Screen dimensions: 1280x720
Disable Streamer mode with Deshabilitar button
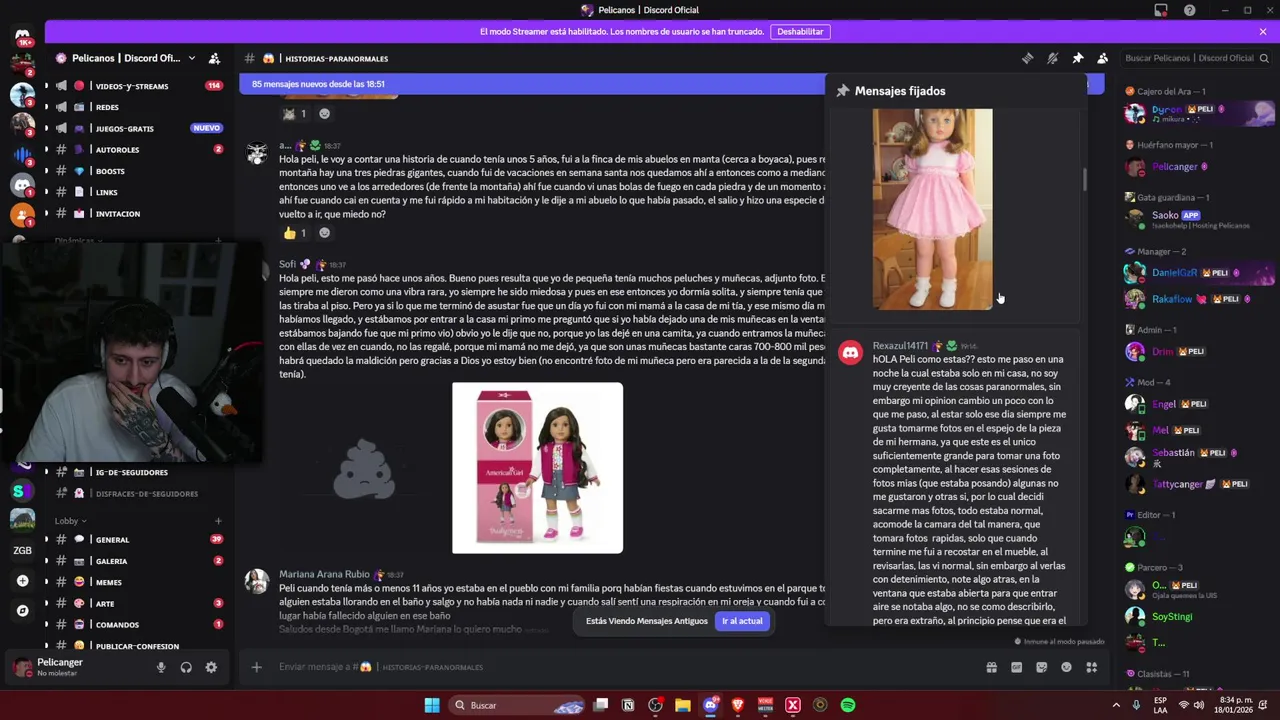click(x=800, y=31)
